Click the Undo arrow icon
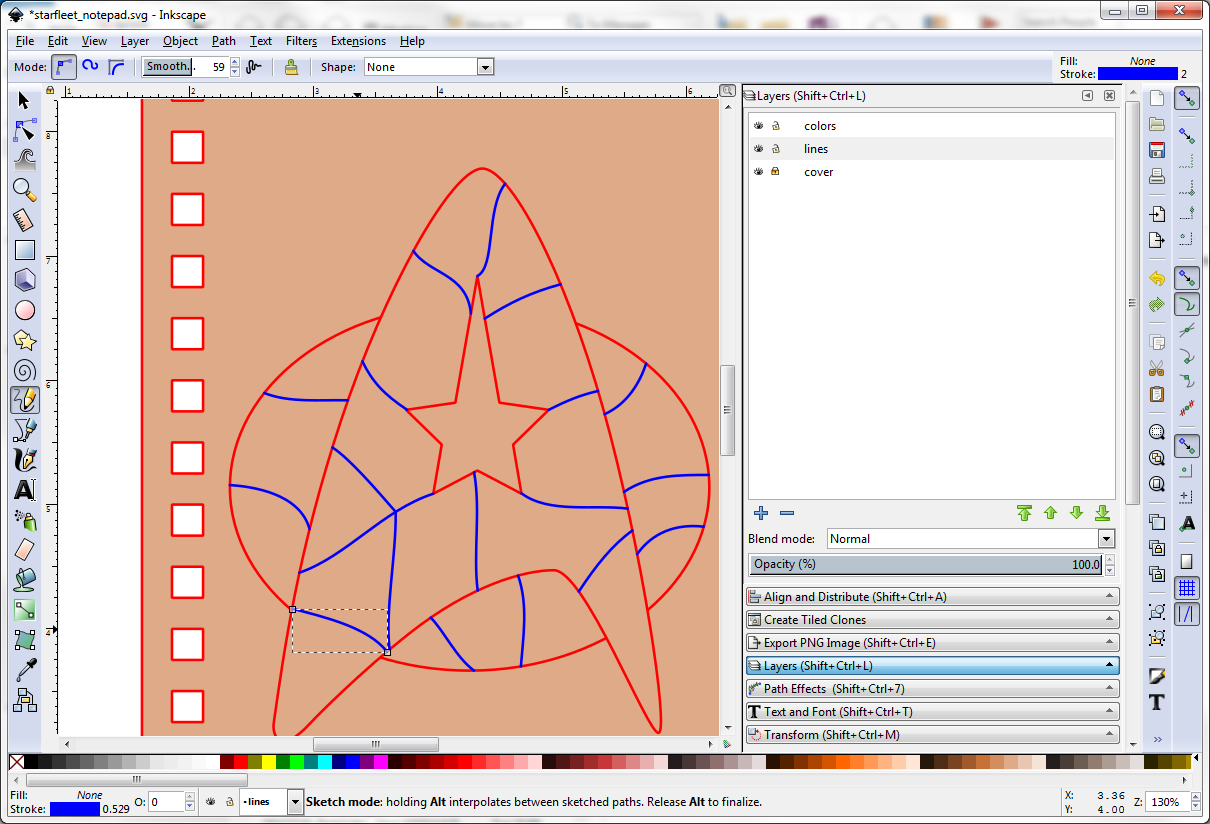The height and width of the screenshot is (824, 1210). click(1157, 278)
